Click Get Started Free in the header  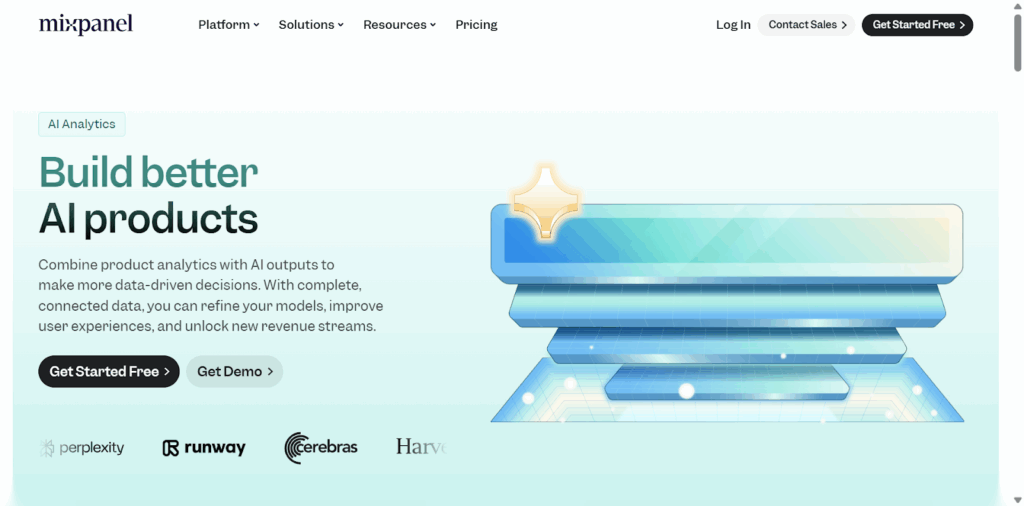(917, 25)
